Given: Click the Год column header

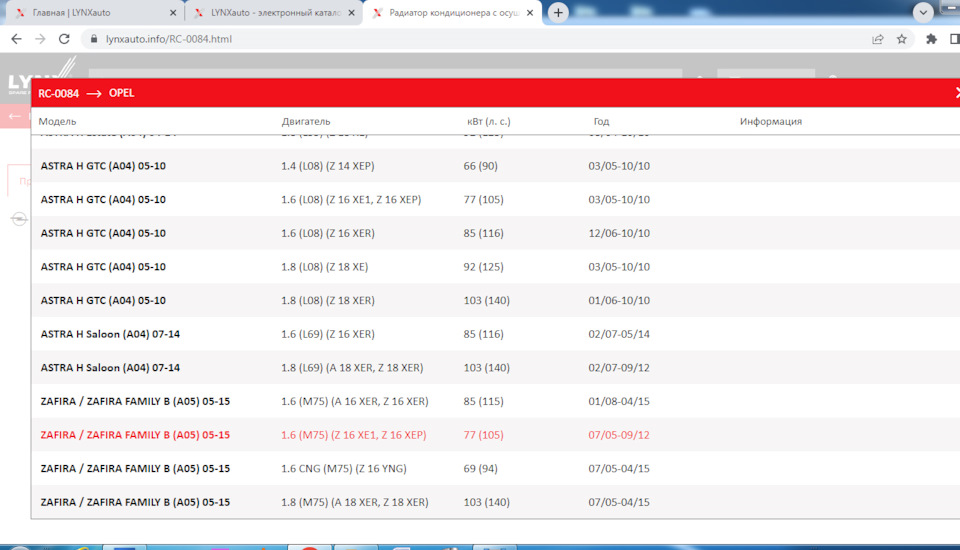Looking at the screenshot, I should click(601, 121).
